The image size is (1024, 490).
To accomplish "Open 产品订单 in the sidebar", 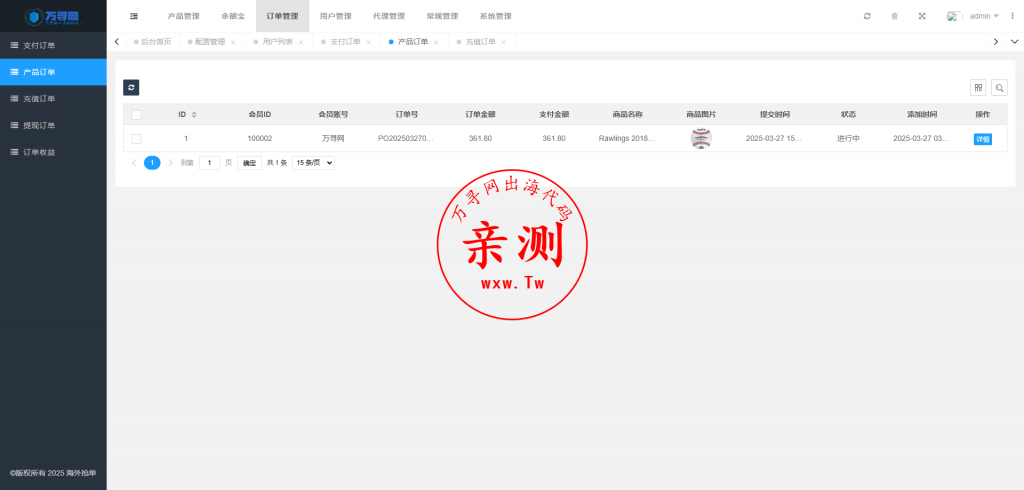I will [53, 72].
